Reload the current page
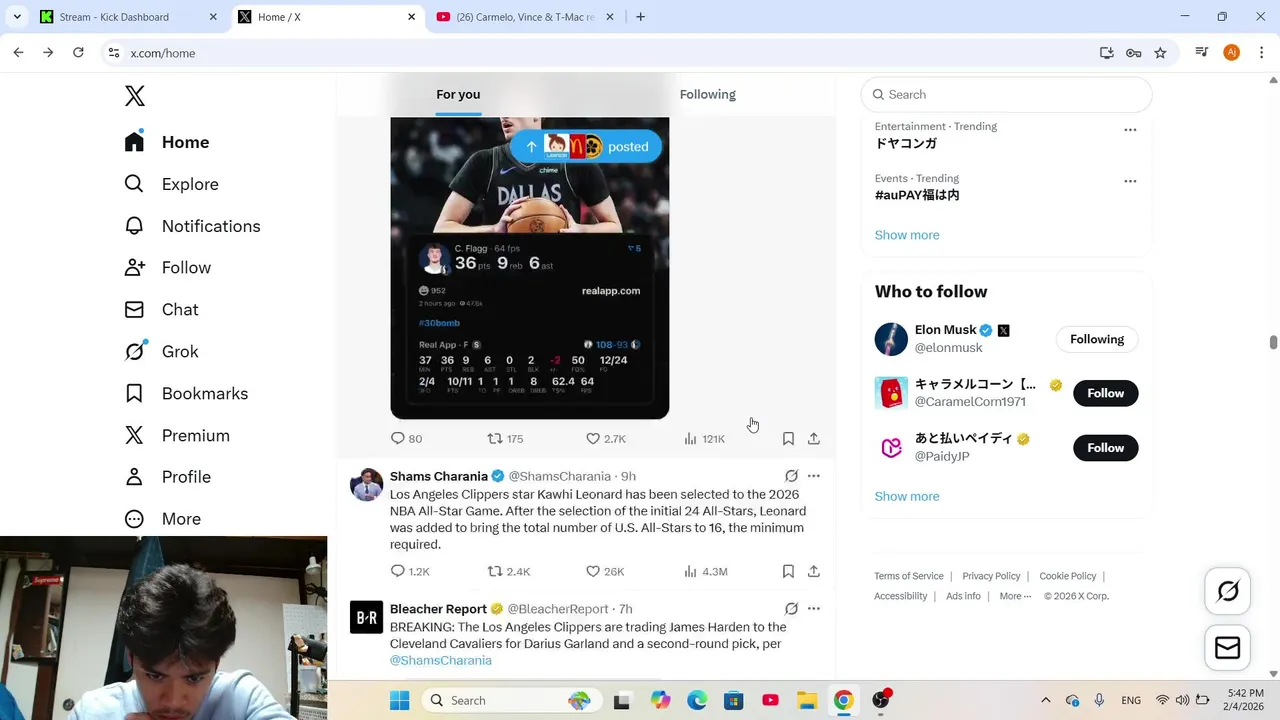The height and width of the screenshot is (720, 1280). point(78,53)
